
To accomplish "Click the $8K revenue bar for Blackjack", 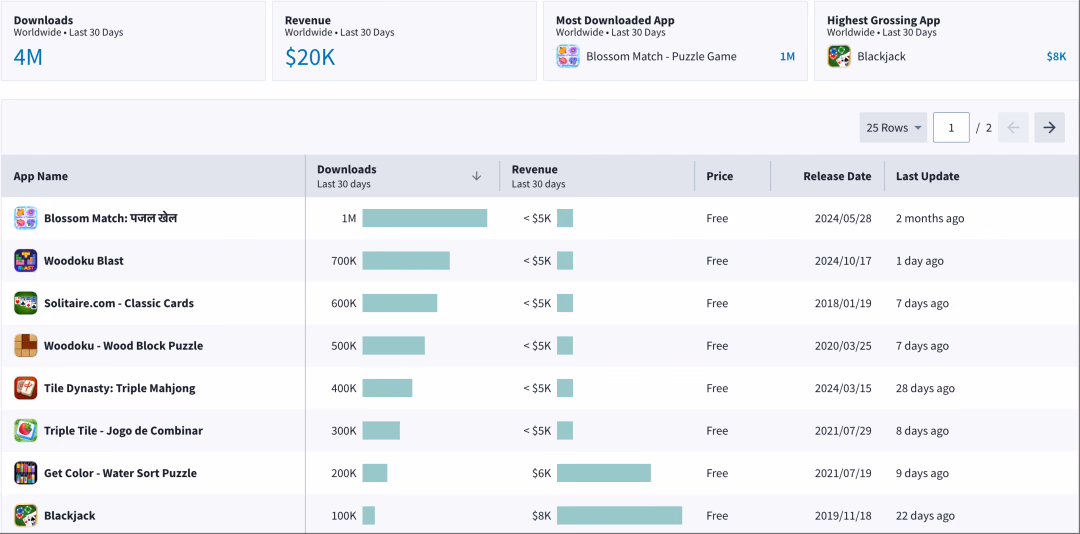I will click(619, 515).
